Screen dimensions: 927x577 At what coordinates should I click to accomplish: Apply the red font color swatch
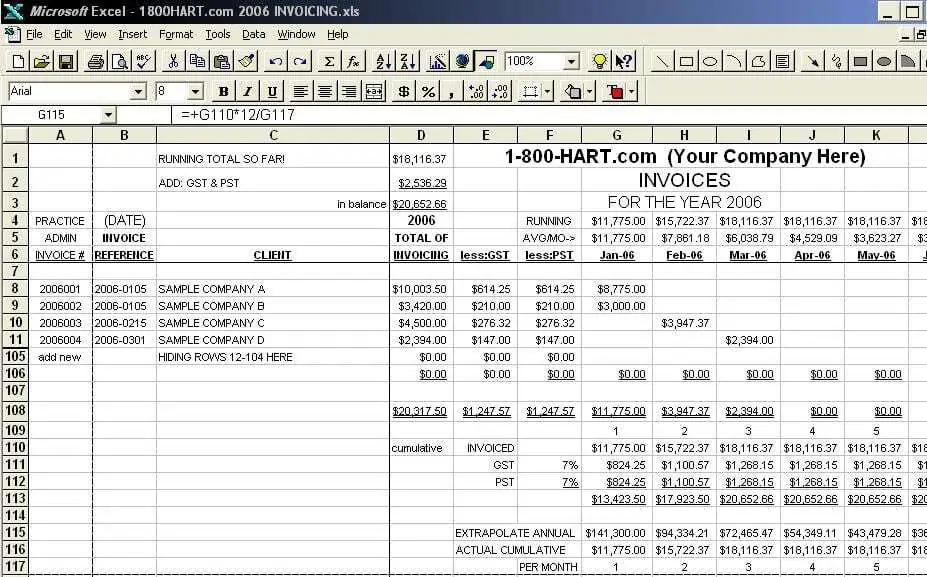[615, 92]
